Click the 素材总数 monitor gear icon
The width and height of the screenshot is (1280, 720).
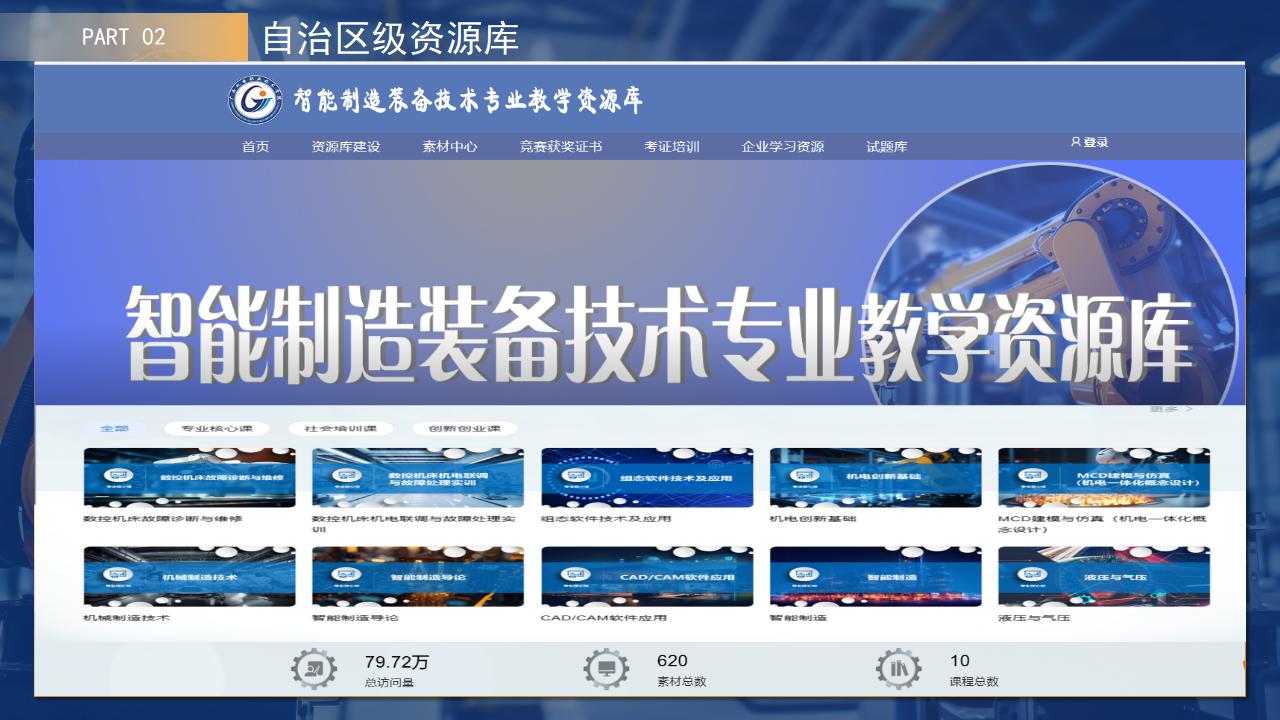point(606,669)
